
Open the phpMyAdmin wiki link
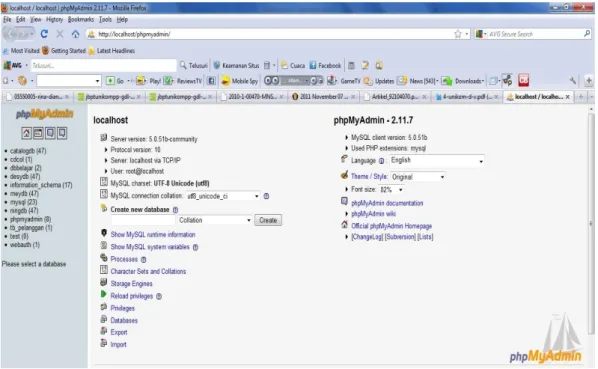coord(373,214)
